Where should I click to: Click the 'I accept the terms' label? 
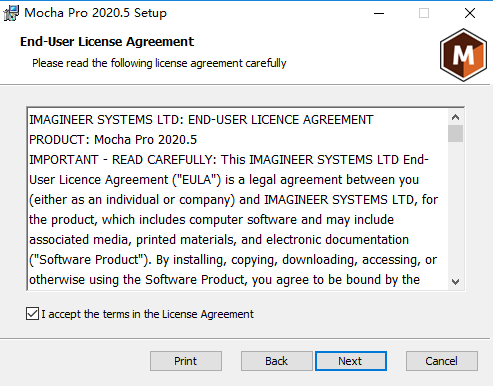[147, 314]
